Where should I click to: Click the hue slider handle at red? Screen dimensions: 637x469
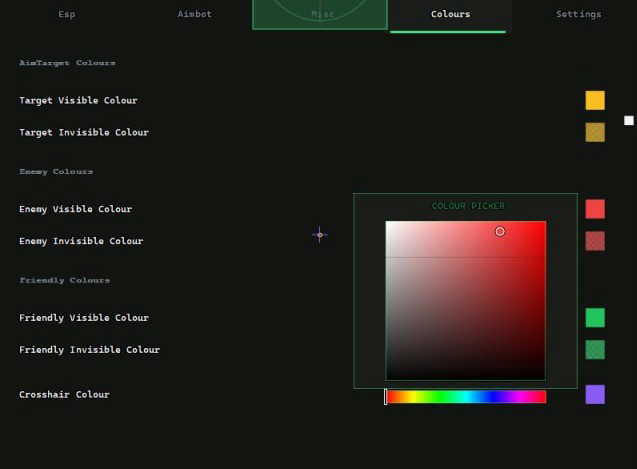tap(386, 397)
